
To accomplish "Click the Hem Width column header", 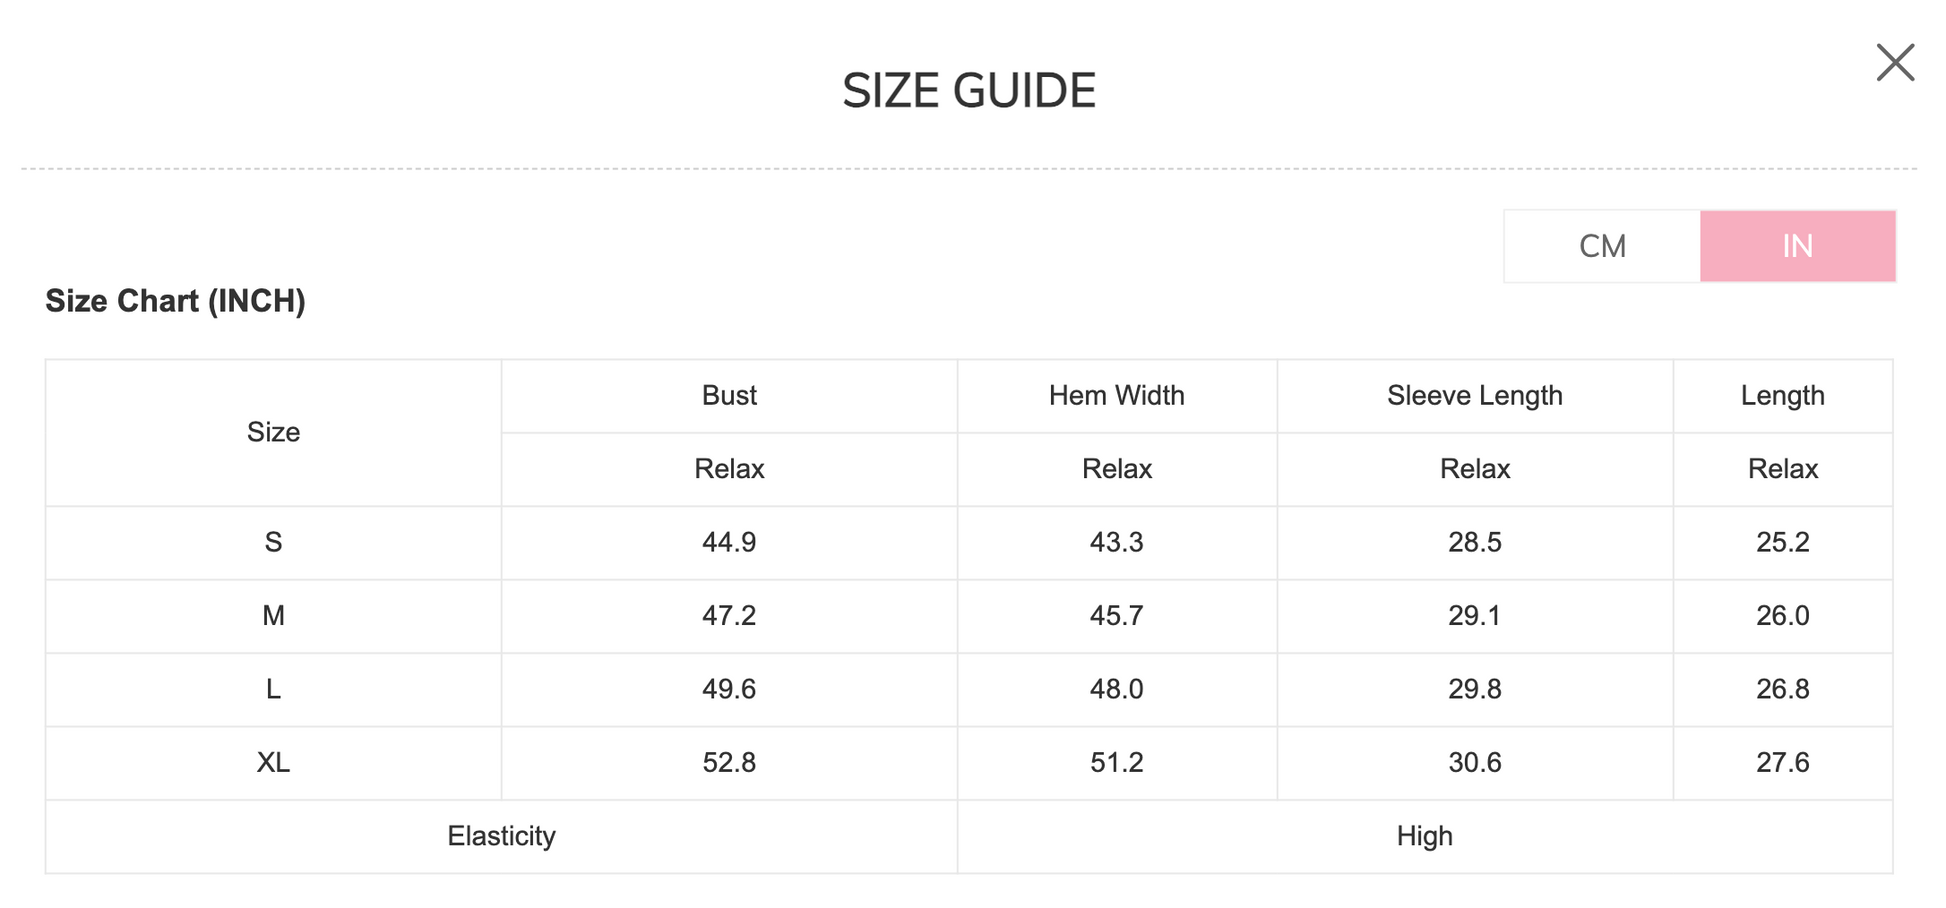I will (x=1116, y=396).
